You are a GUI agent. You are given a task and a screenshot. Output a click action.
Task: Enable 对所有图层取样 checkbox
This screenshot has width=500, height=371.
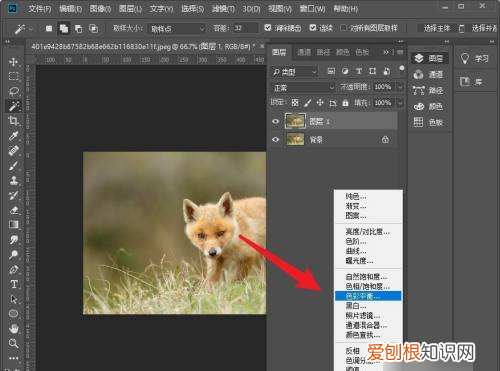pos(343,28)
